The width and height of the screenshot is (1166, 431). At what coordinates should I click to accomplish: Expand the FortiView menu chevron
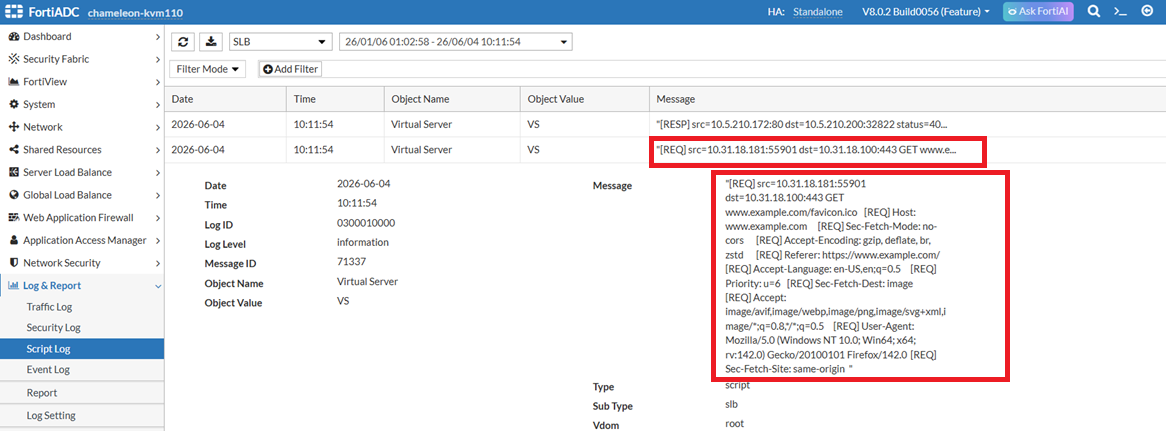pos(158,82)
